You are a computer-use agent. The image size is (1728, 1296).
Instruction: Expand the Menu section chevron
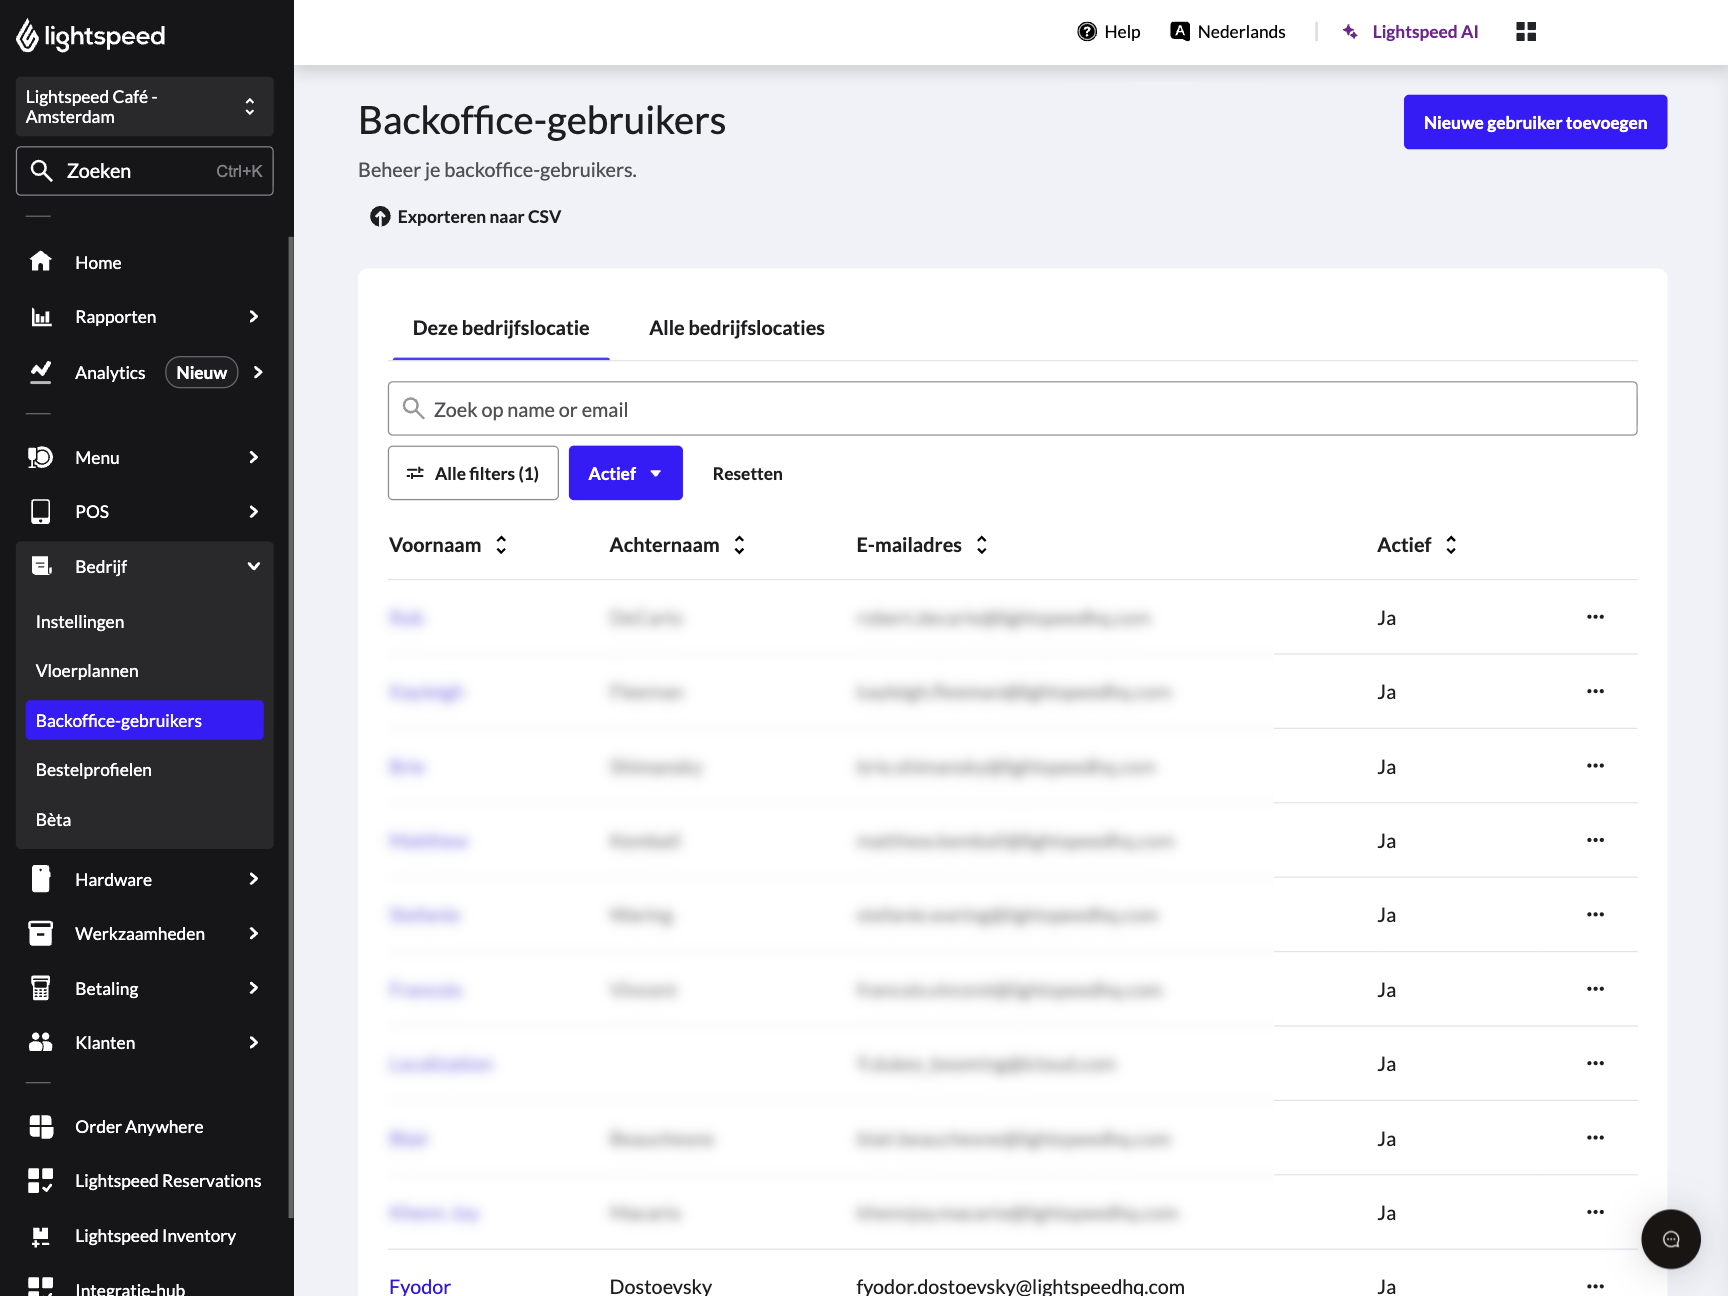point(254,458)
